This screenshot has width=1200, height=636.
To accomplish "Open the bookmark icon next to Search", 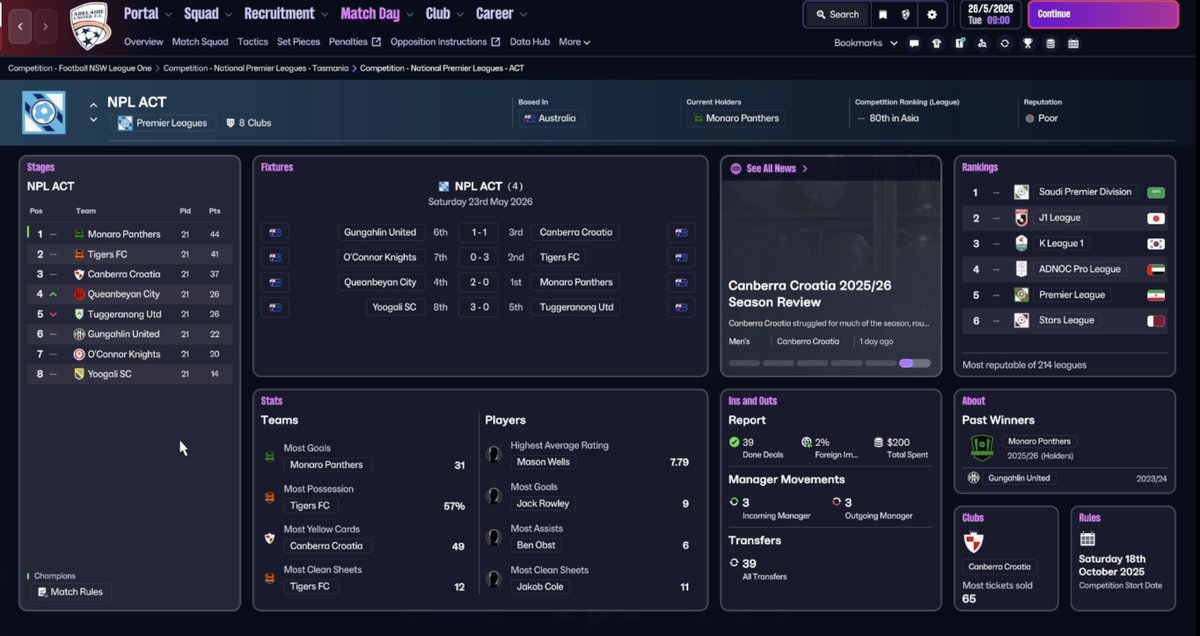I will [883, 14].
